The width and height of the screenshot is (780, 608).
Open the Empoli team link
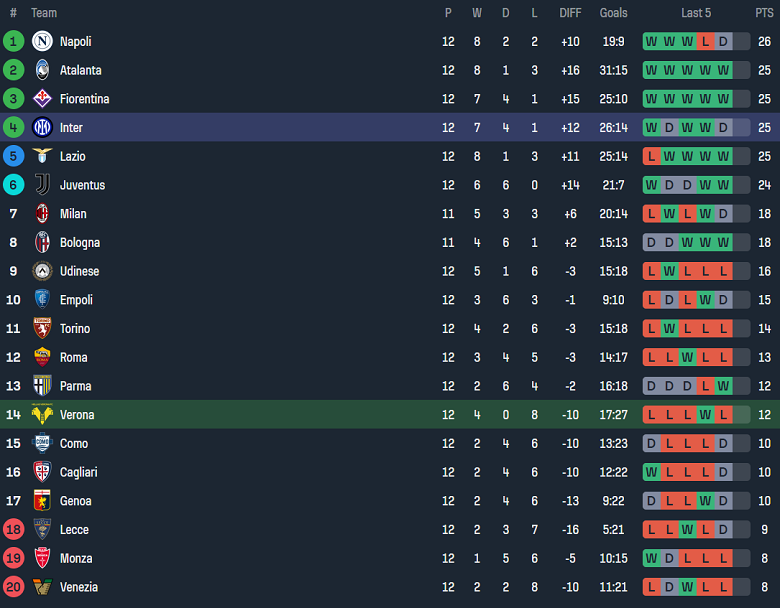pos(76,300)
